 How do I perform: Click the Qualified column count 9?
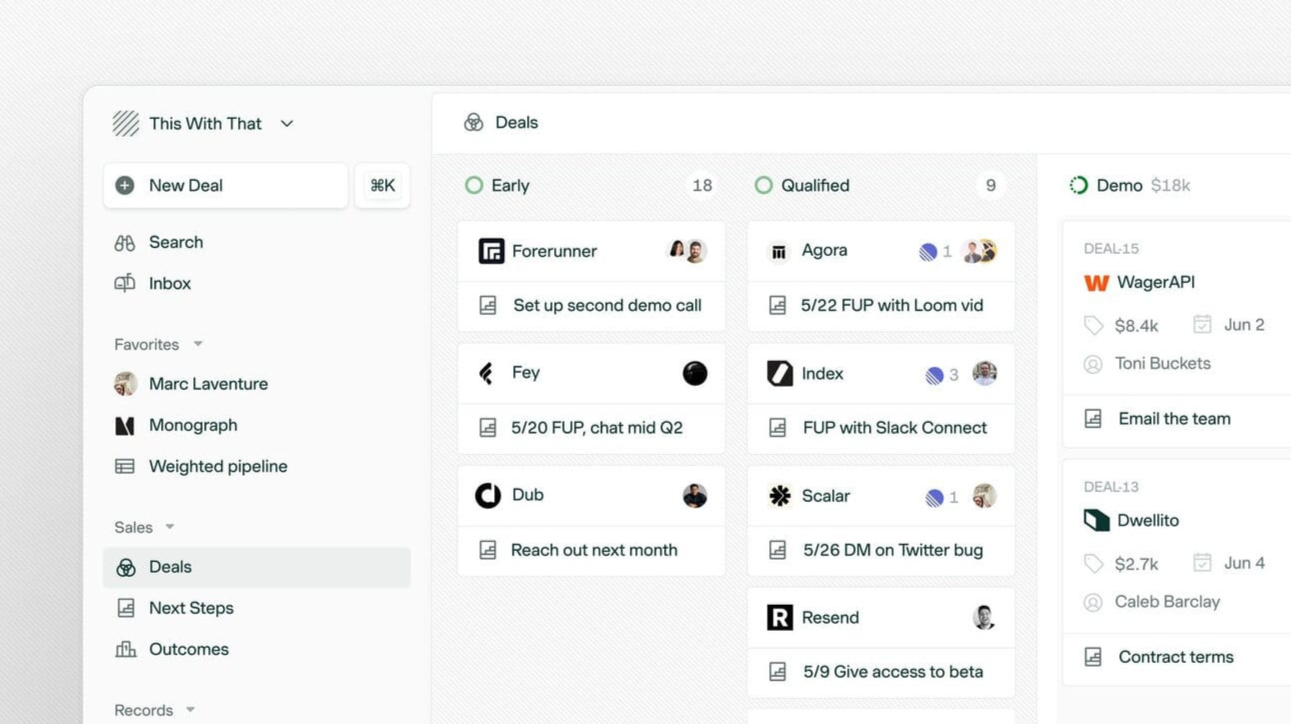991,185
